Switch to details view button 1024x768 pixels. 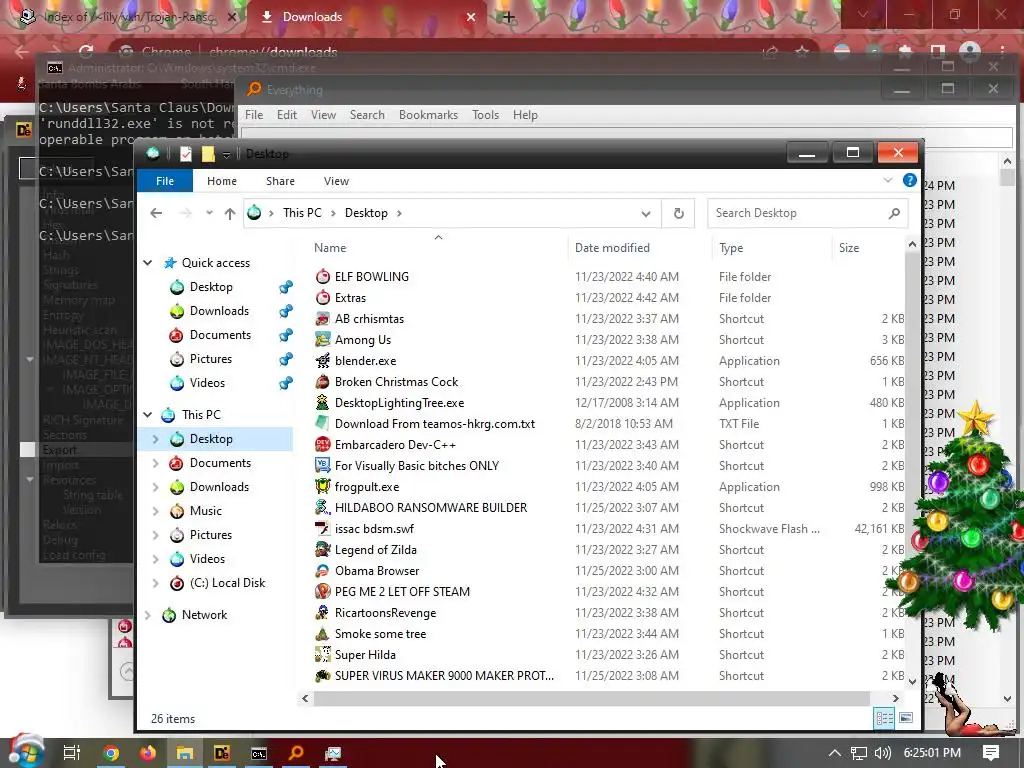pyautogui.click(x=884, y=718)
